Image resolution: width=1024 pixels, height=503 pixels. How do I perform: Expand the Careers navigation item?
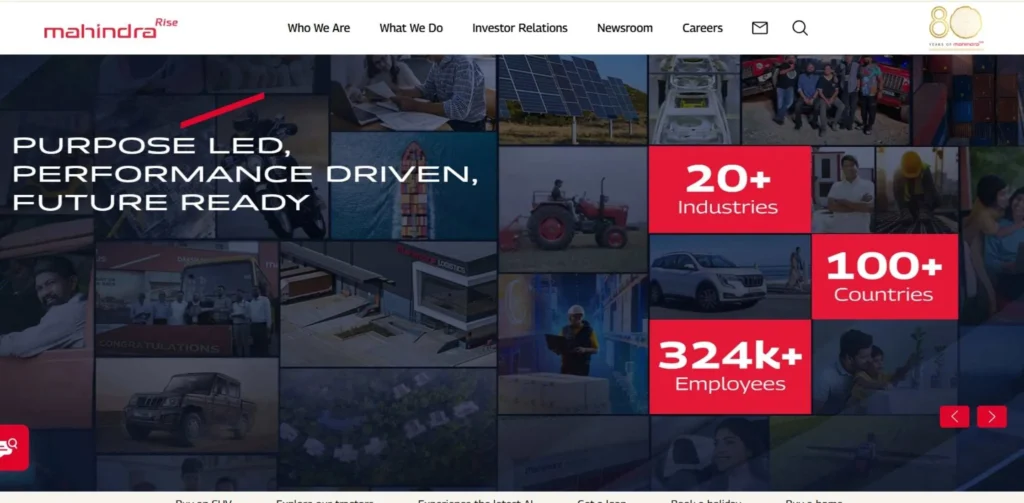point(702,28)
